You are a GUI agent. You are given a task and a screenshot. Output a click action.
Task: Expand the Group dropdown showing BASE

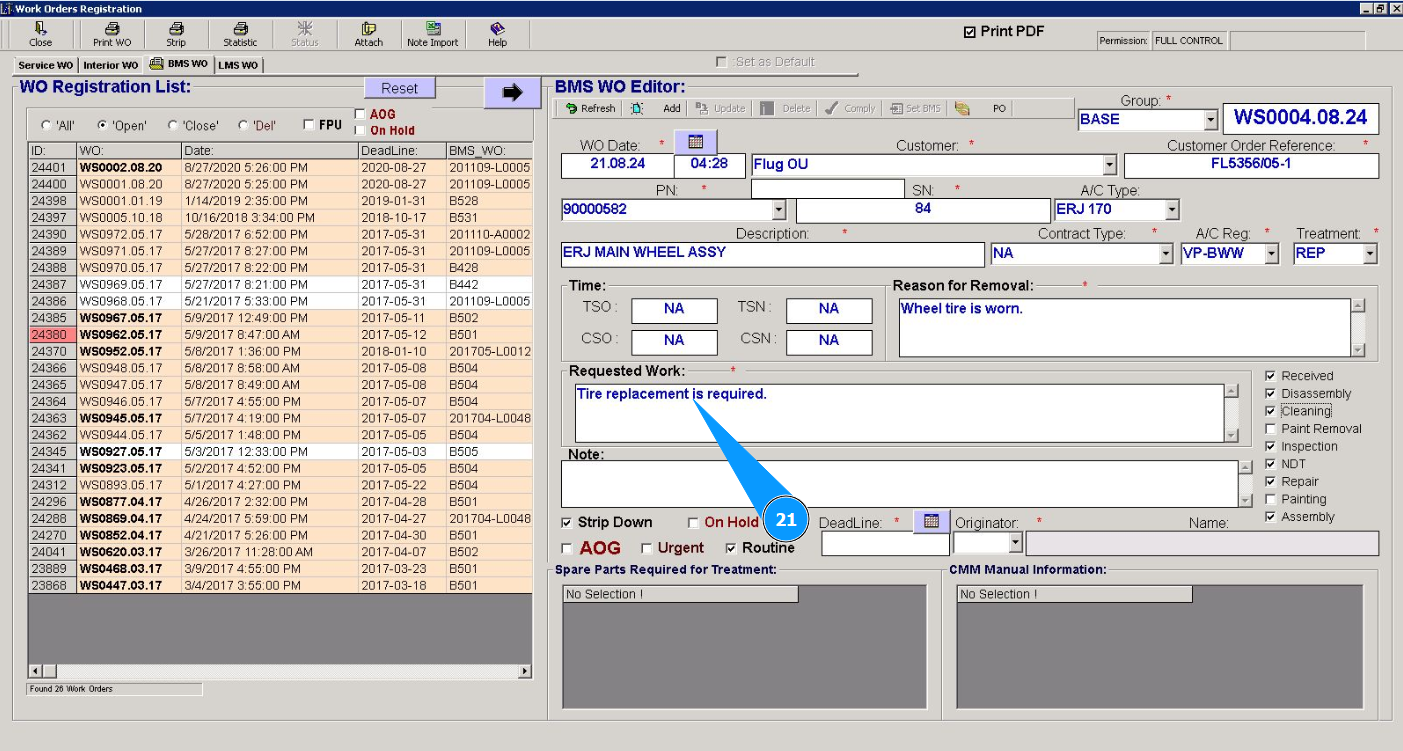tap(1210, 120)
